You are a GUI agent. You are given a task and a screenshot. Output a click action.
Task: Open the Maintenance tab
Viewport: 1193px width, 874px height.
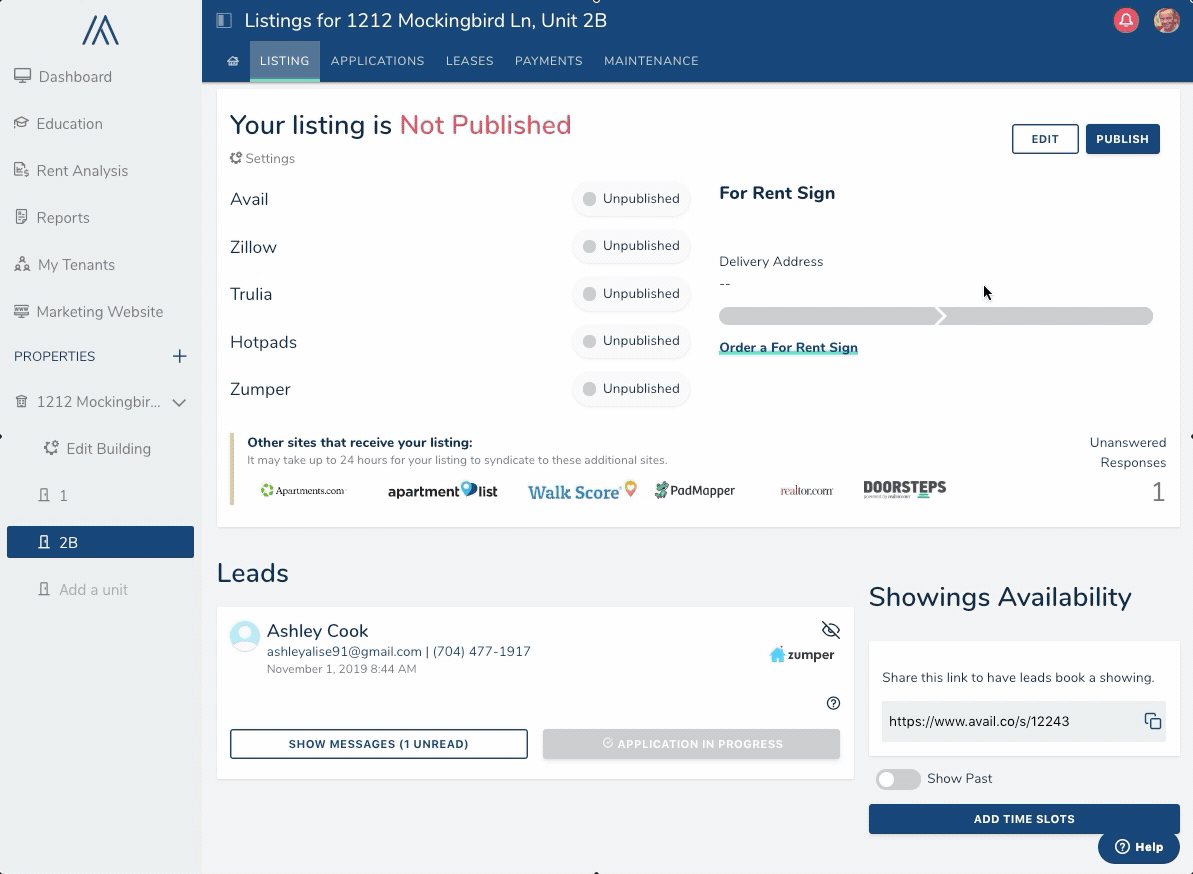(x=651, y=61)
